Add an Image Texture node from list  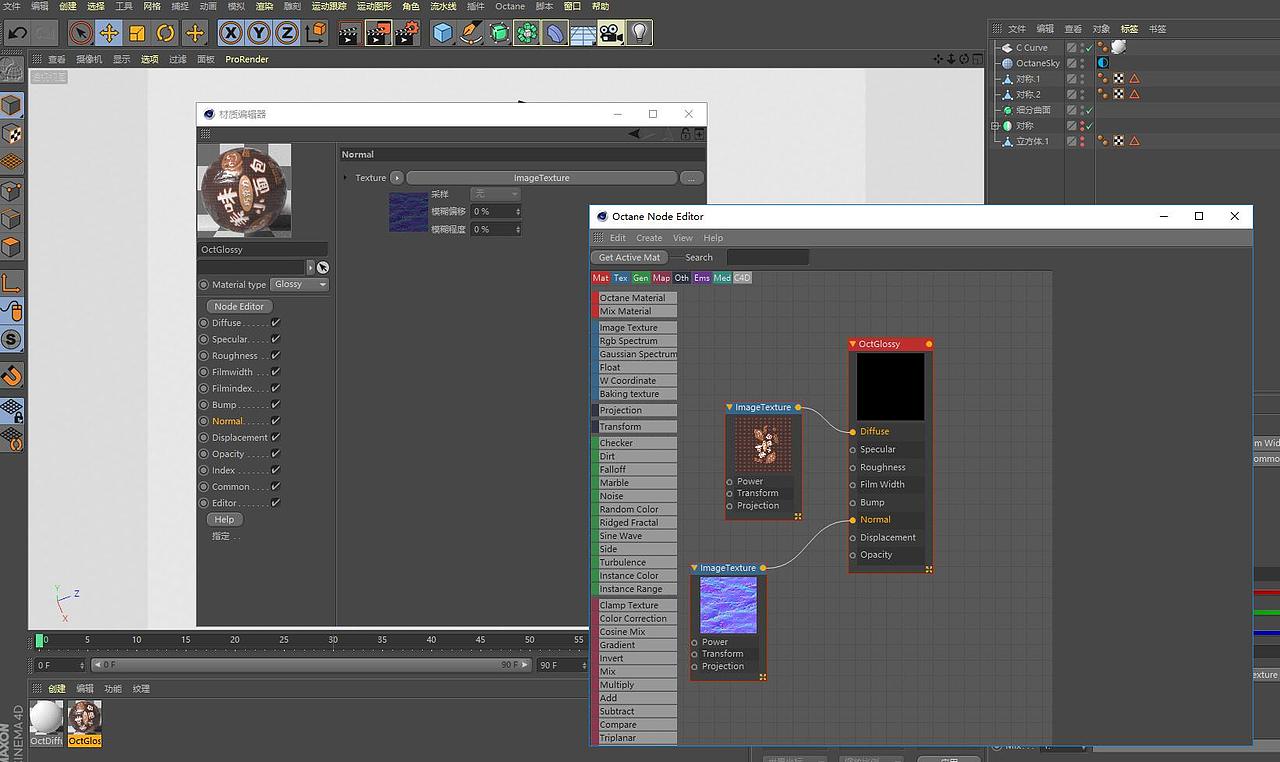point(636,328)
